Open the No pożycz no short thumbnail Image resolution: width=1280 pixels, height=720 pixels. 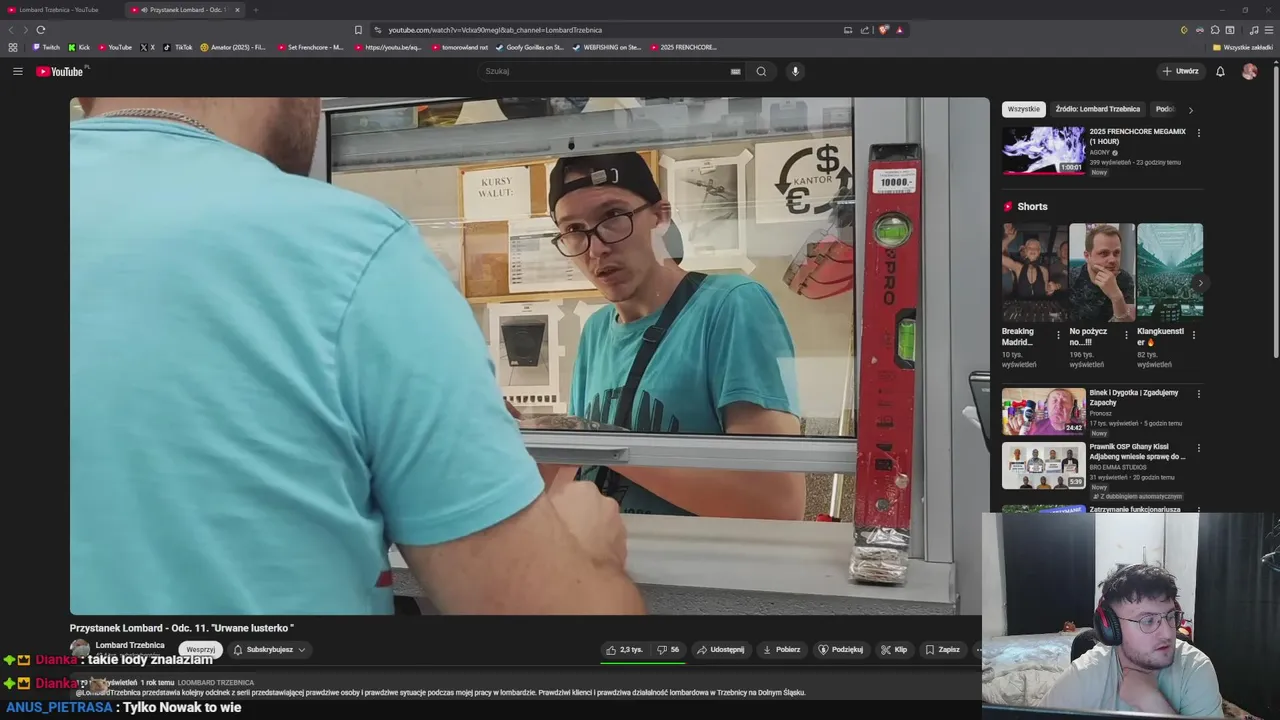(x=1102, y=270)
